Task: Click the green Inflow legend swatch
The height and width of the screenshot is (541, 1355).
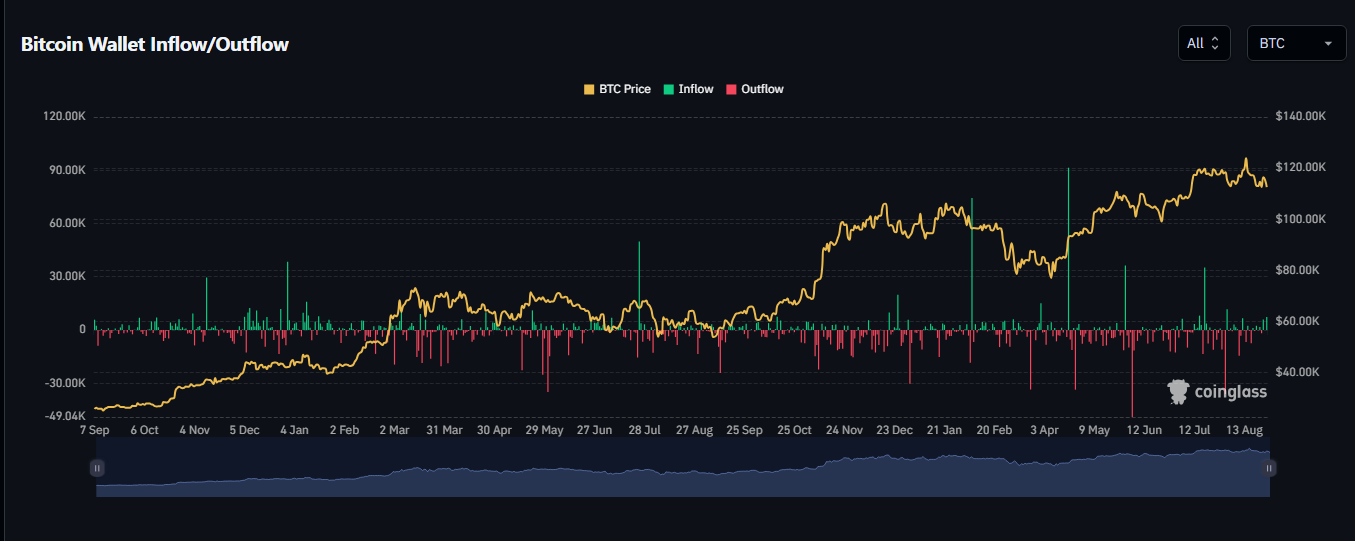Action: 668,89
